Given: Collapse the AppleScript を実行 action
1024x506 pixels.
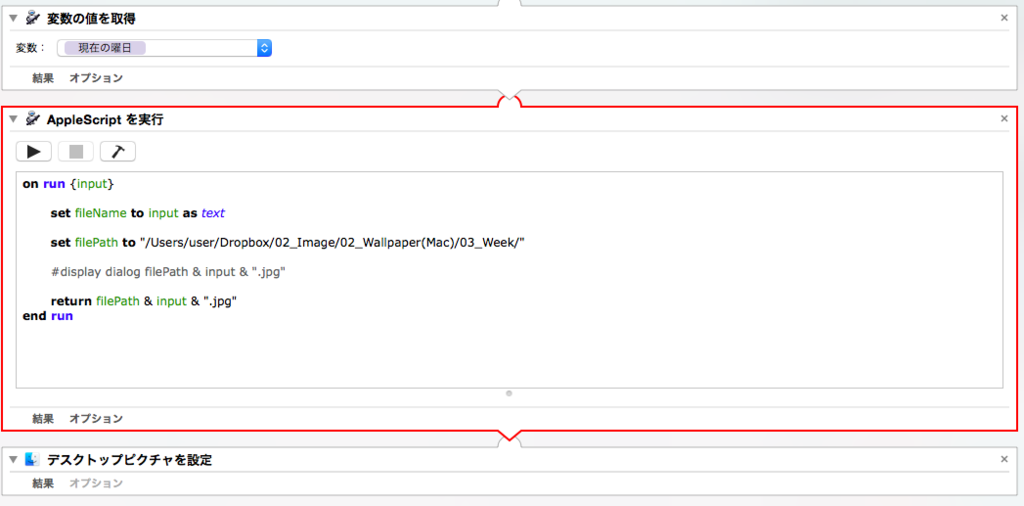Looking at the screenshot, I should [13, 119].
